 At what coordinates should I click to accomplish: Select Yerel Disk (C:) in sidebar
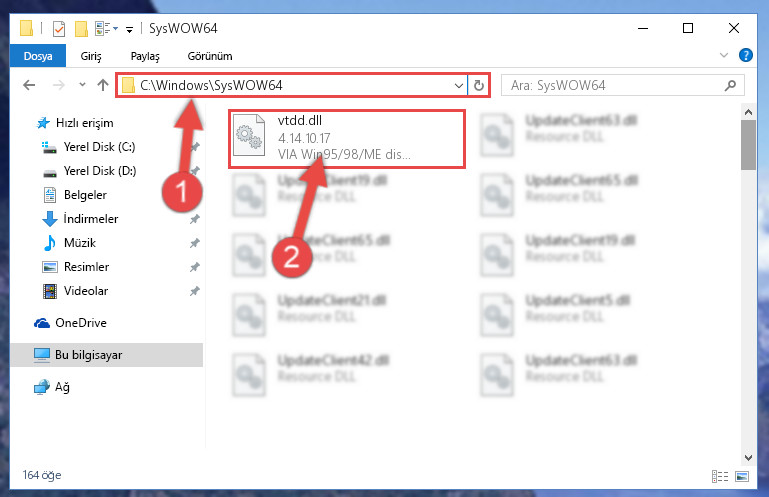[99, 147]
